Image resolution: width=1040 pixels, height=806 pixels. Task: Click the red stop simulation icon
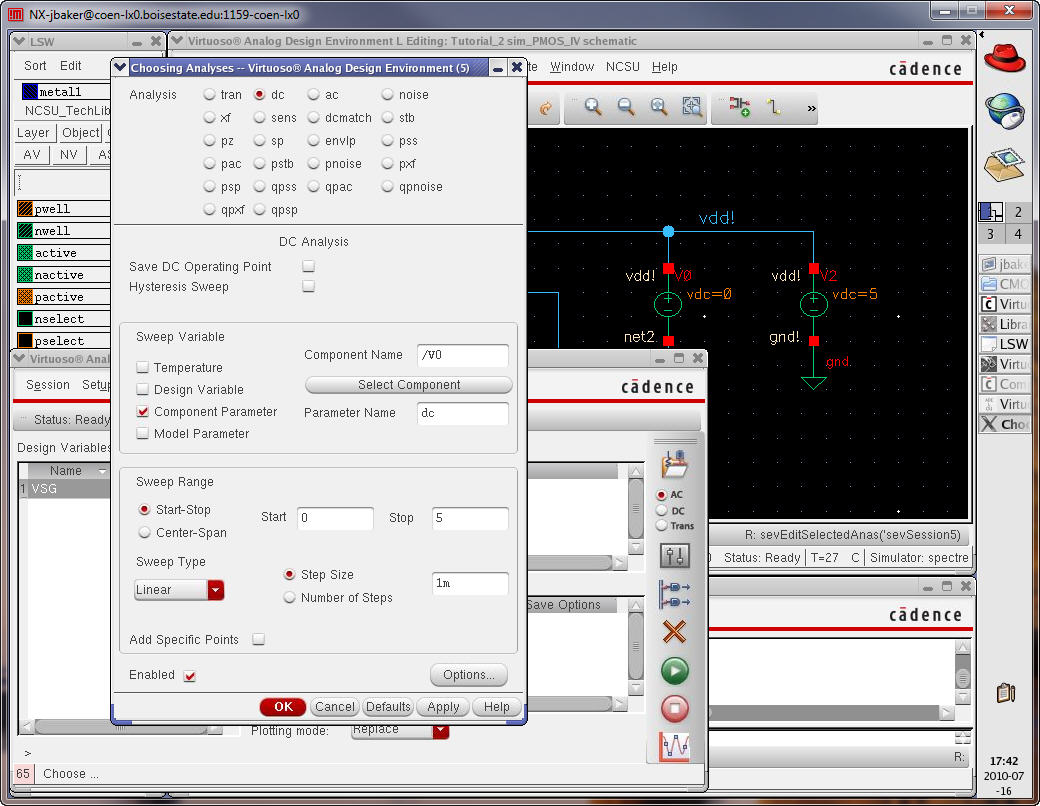point(675,708)
